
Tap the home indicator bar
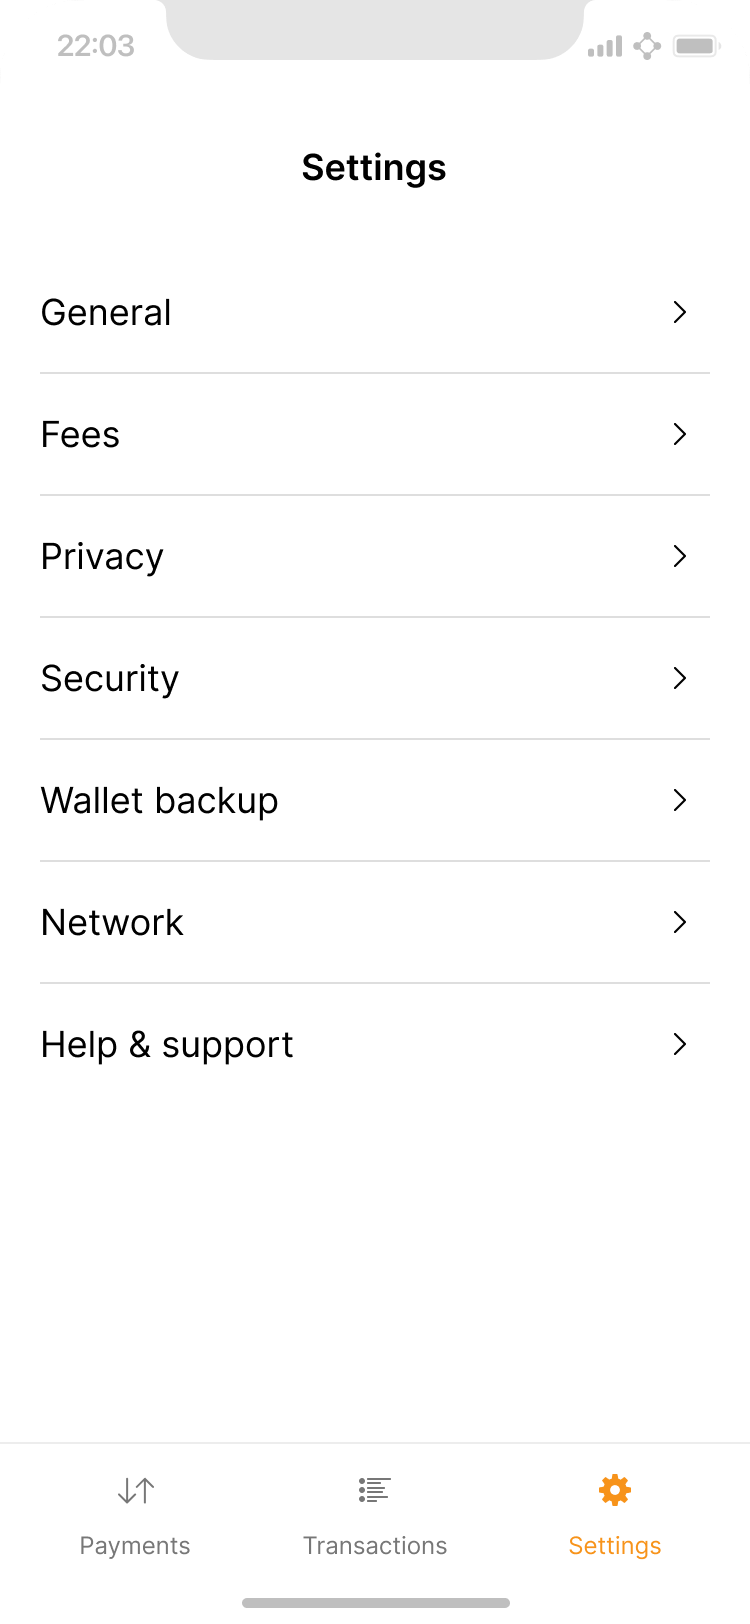click(x=375, y=1603)
